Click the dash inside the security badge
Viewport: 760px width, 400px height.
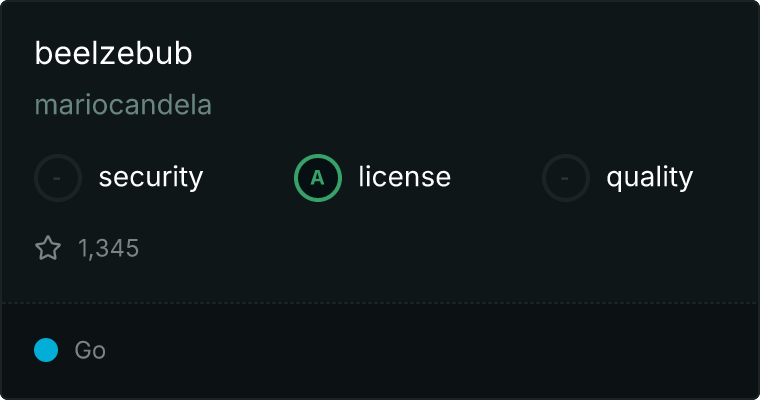(x=57, y=178)
